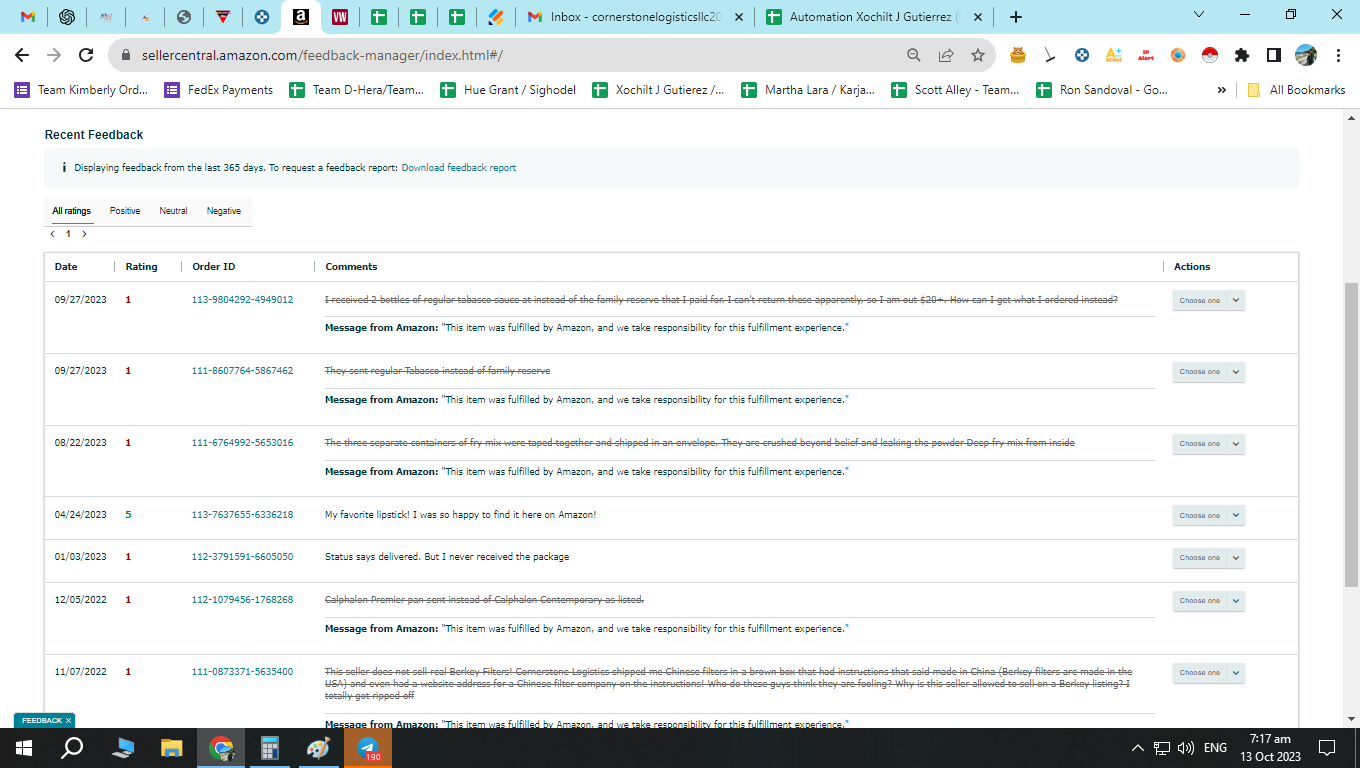Open action dropdown for order 111-0873371-5635400
Viewport: 1360px width, 768px height.
click(x=1208, y=673)
